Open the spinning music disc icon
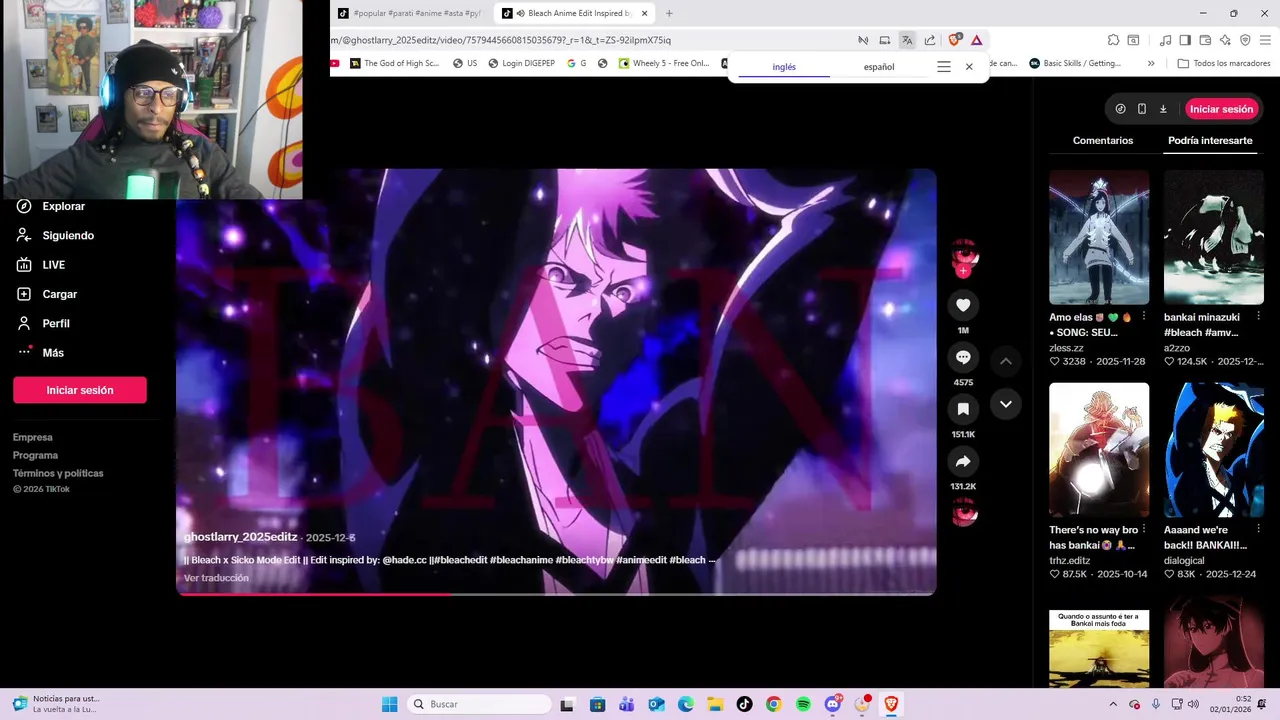This screenshot has height=720, width=1280. coord(964,512)
